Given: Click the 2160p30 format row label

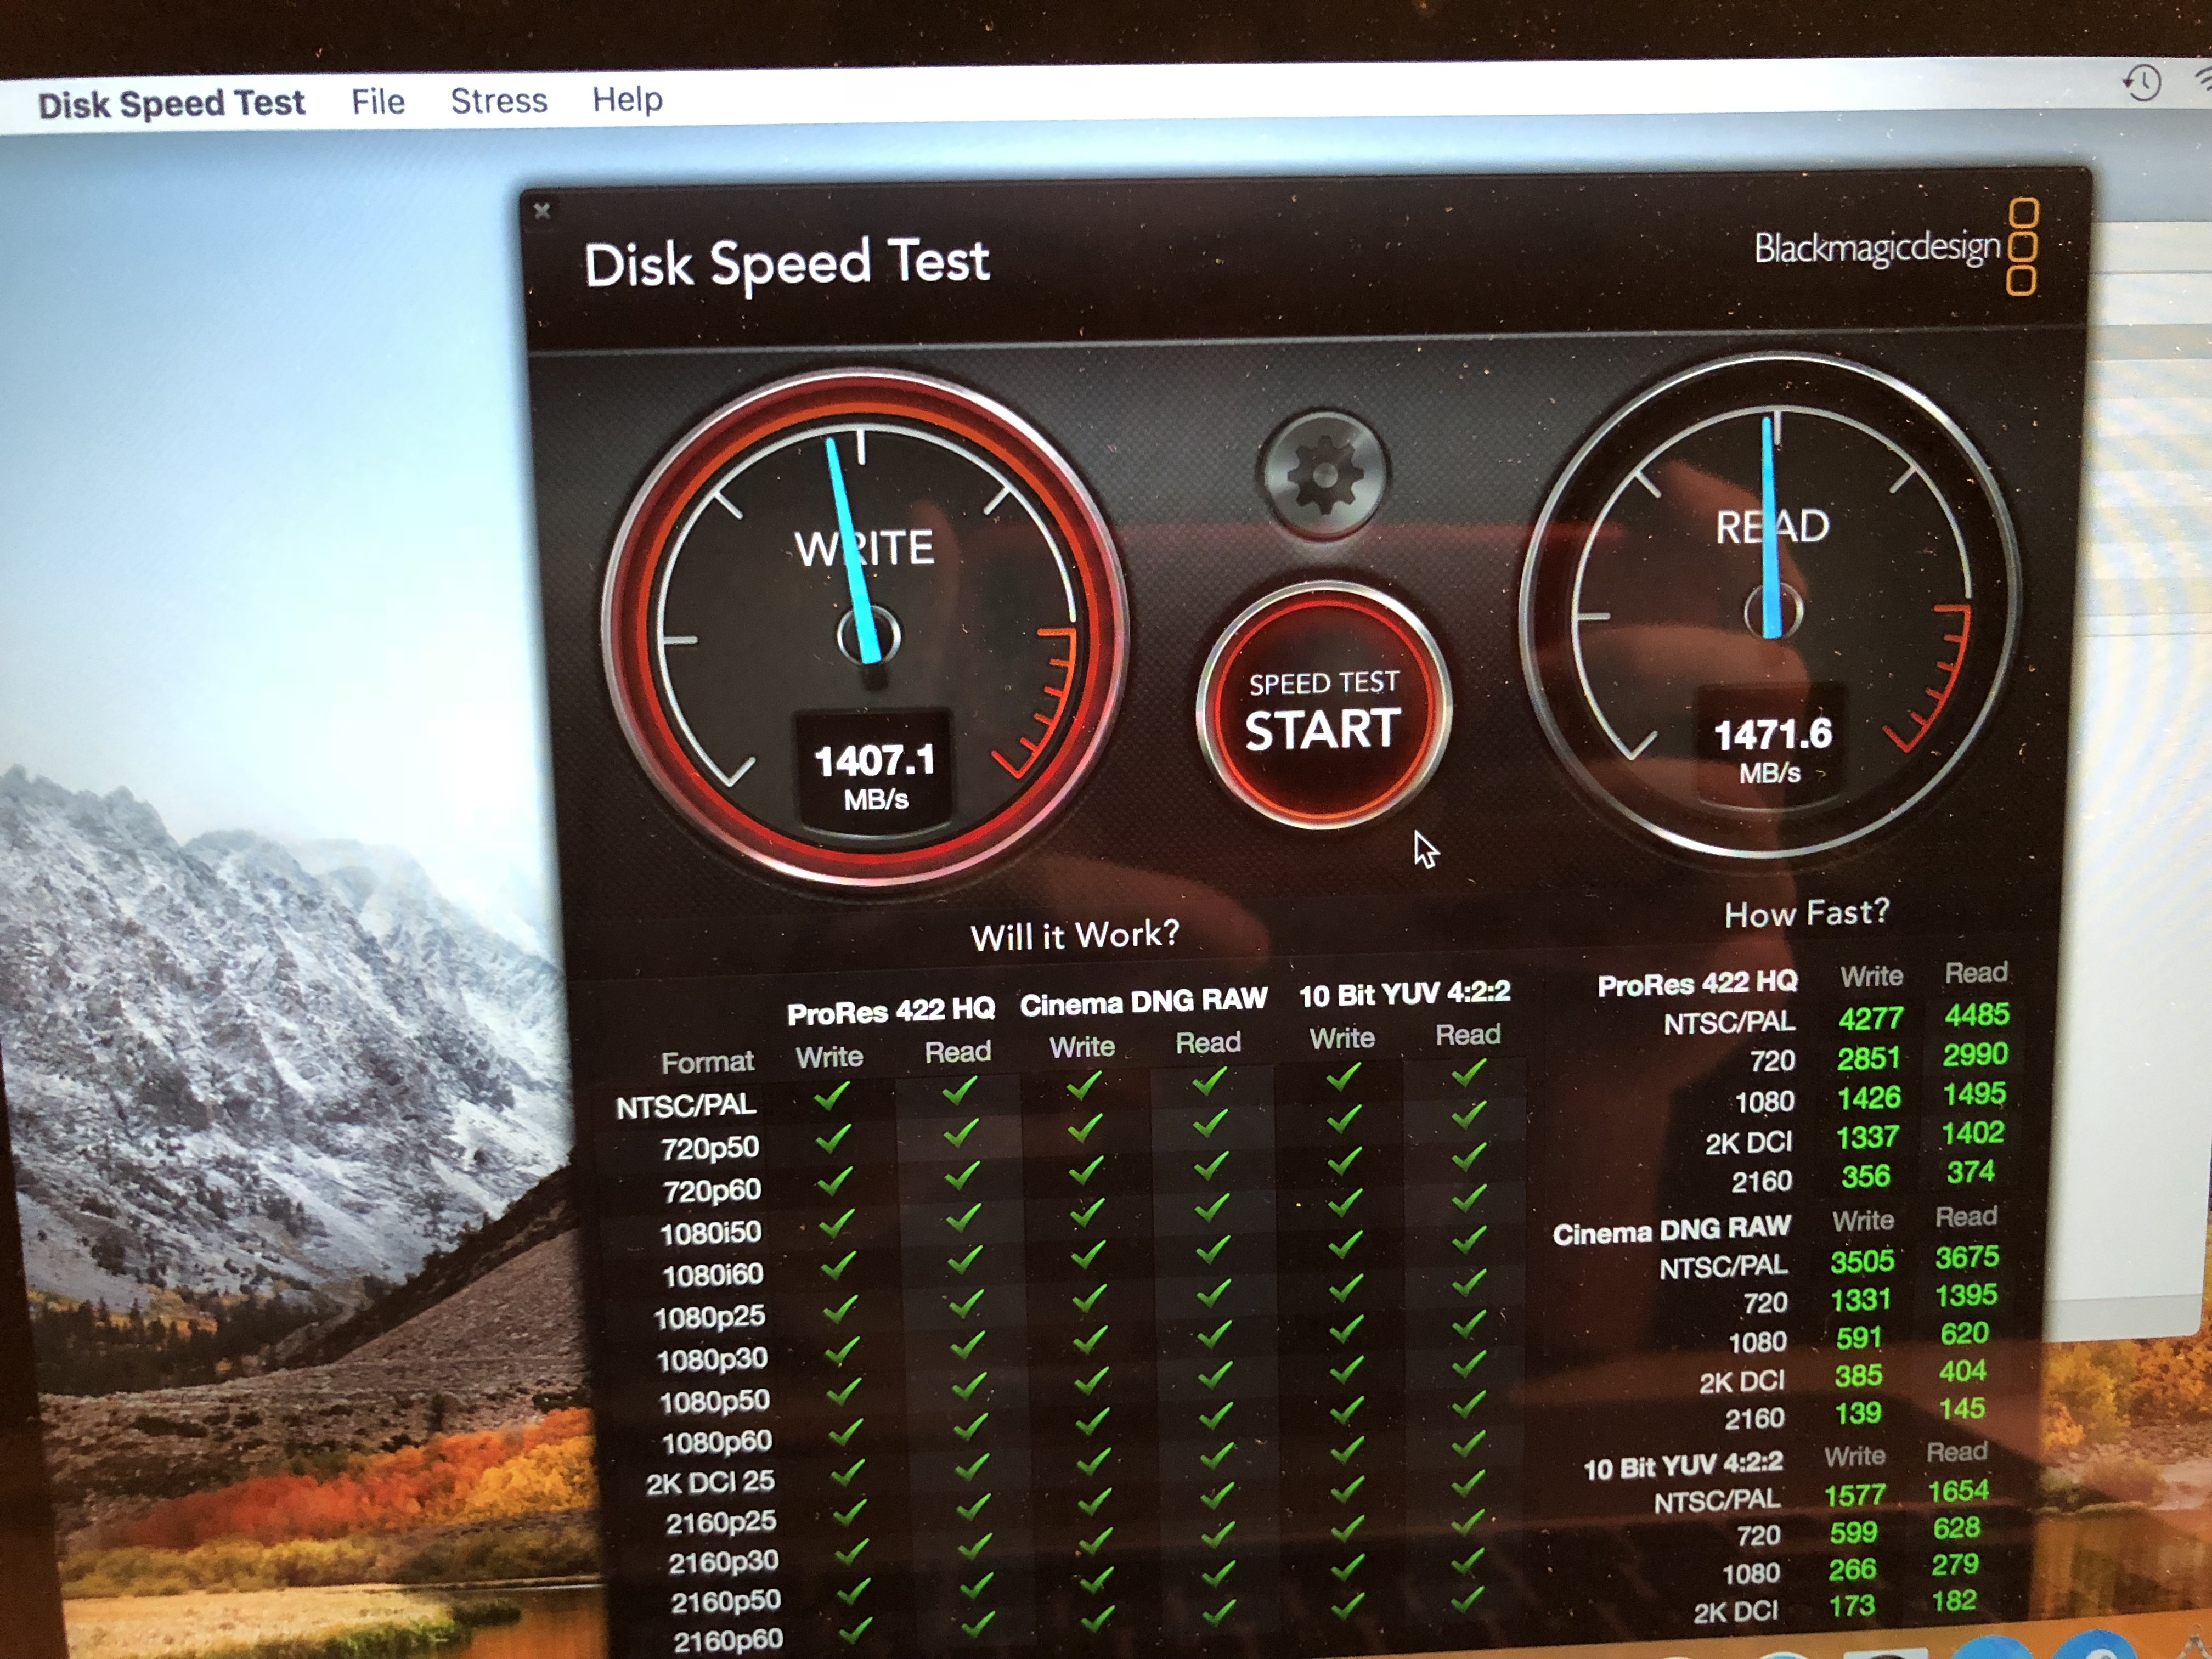Looking at the screenshot, I should [x=723, y=1562].
